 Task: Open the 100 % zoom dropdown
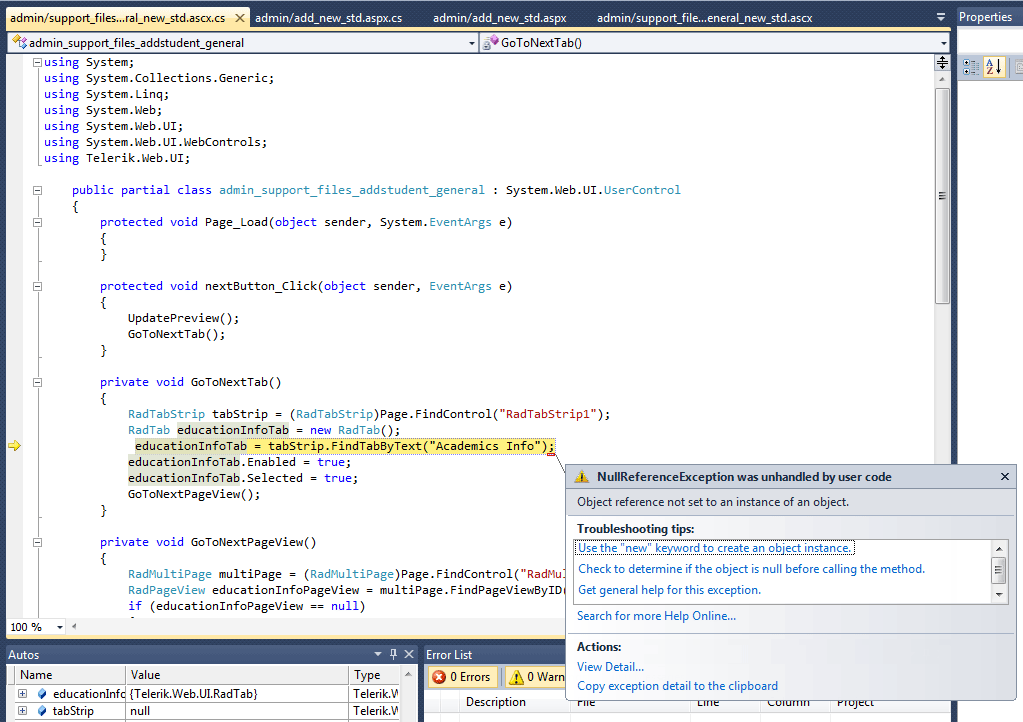point(60,627)
